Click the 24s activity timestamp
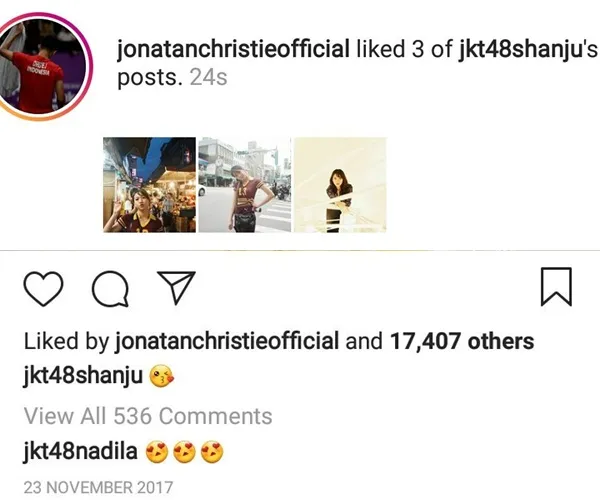This screenshot has width=600, height=500. click(208, 76)
